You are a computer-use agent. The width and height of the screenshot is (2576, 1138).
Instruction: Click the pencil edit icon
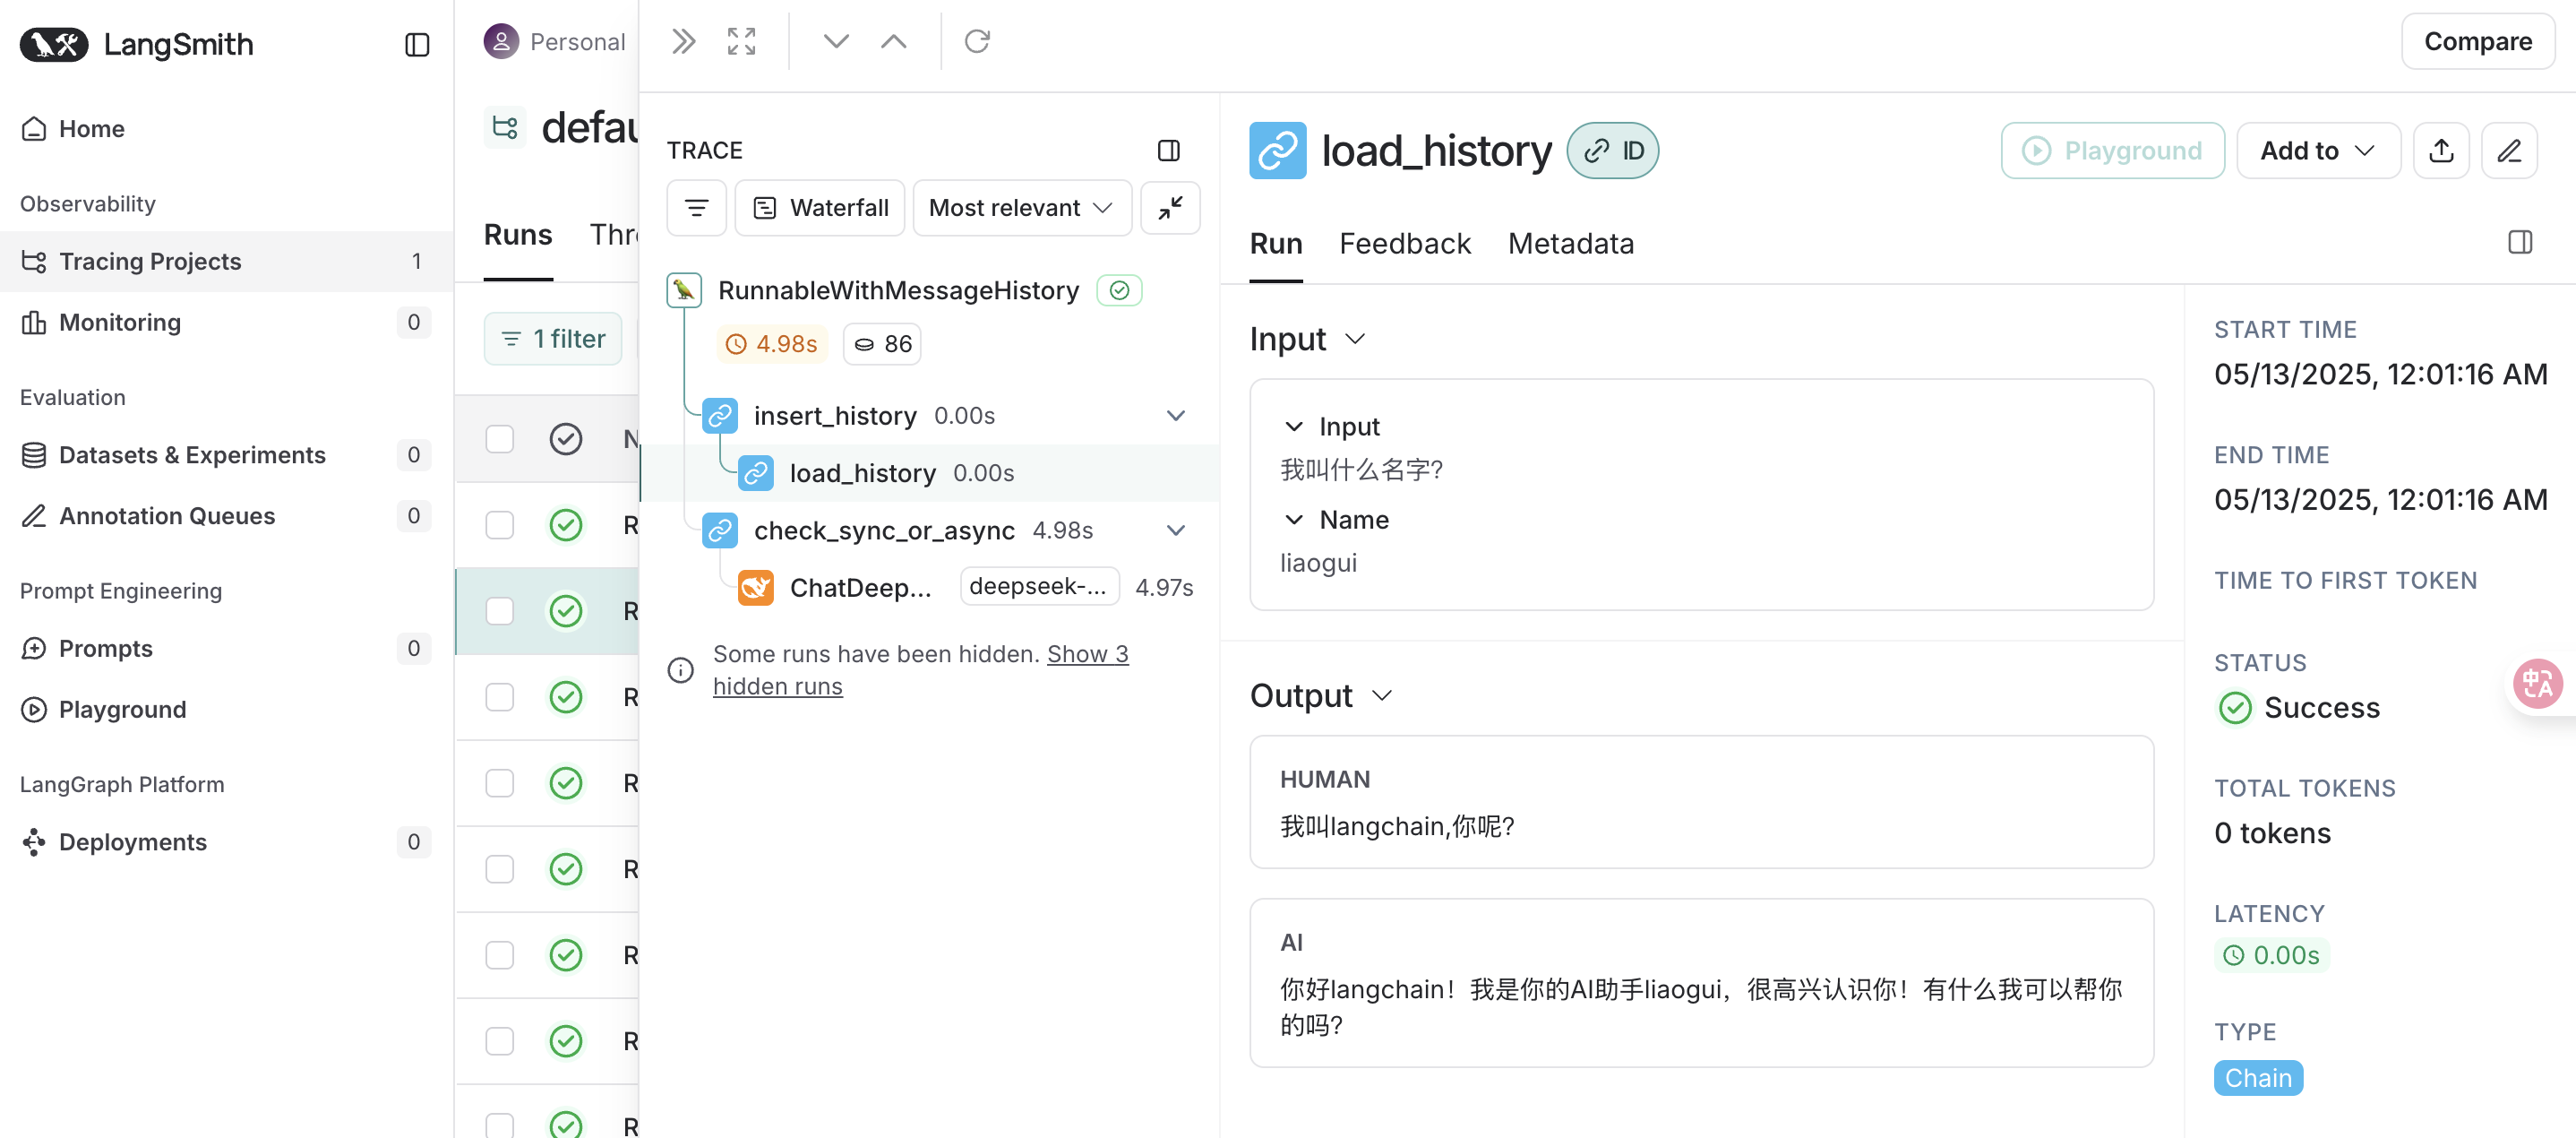2508,151
